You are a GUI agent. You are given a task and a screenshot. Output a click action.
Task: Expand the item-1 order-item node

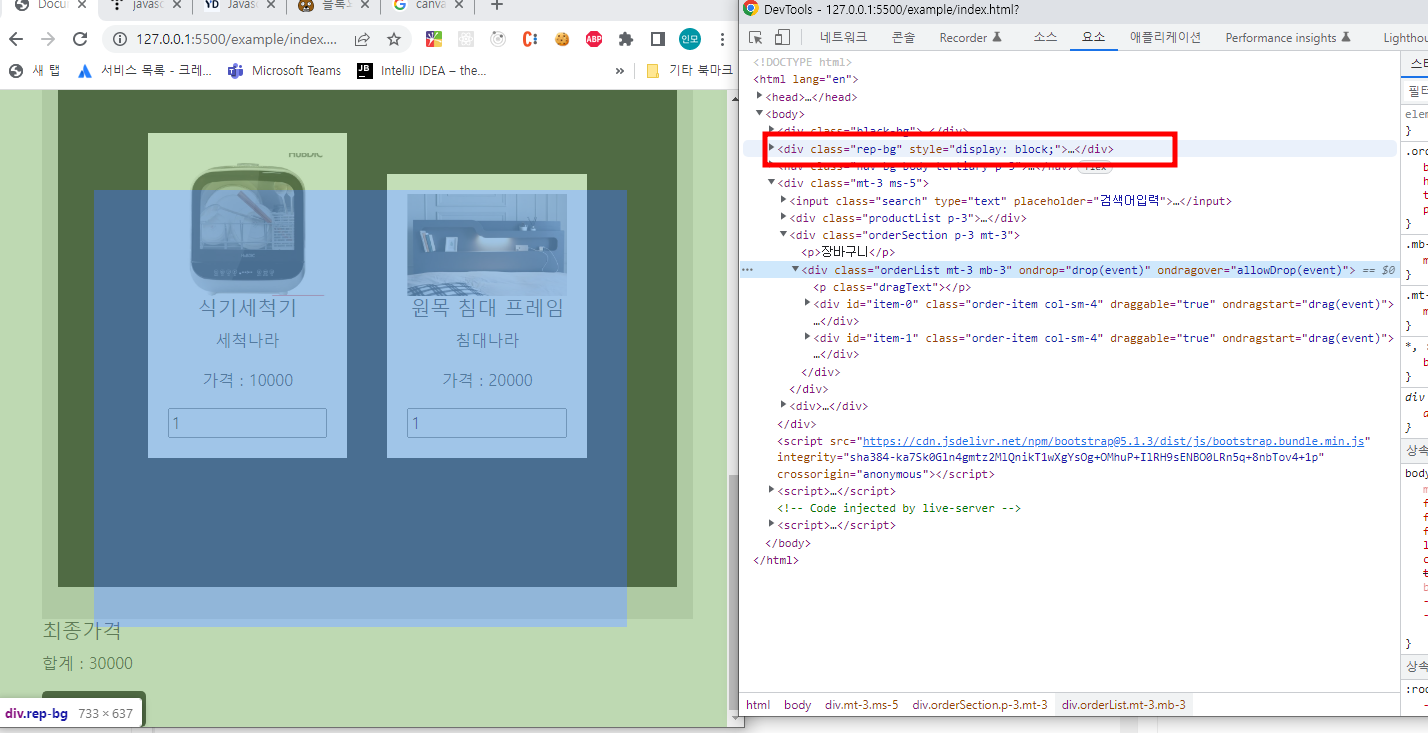[x=808, y=338]
